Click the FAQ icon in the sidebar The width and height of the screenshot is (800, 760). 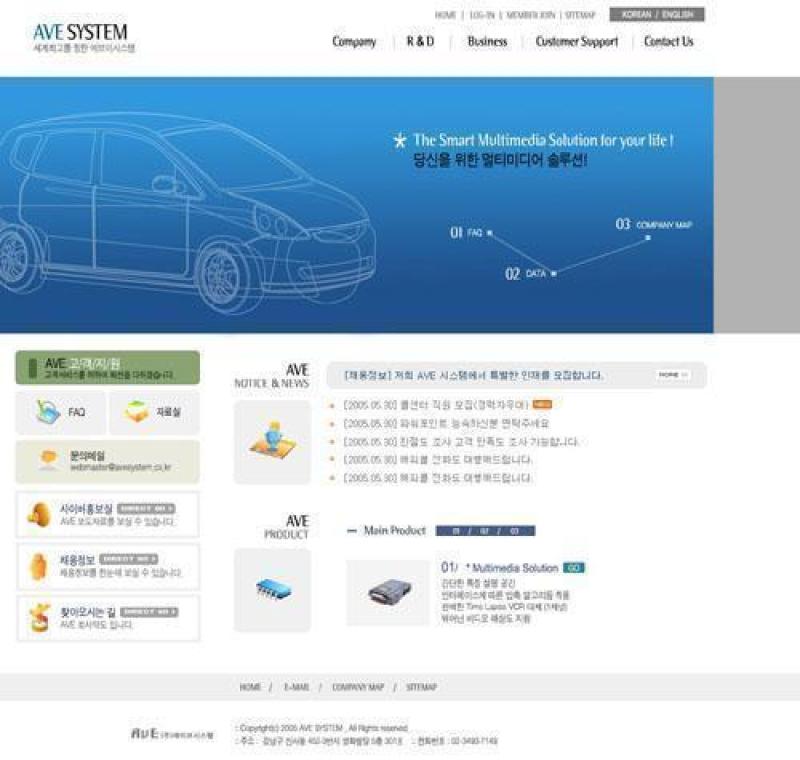[48, 411]
